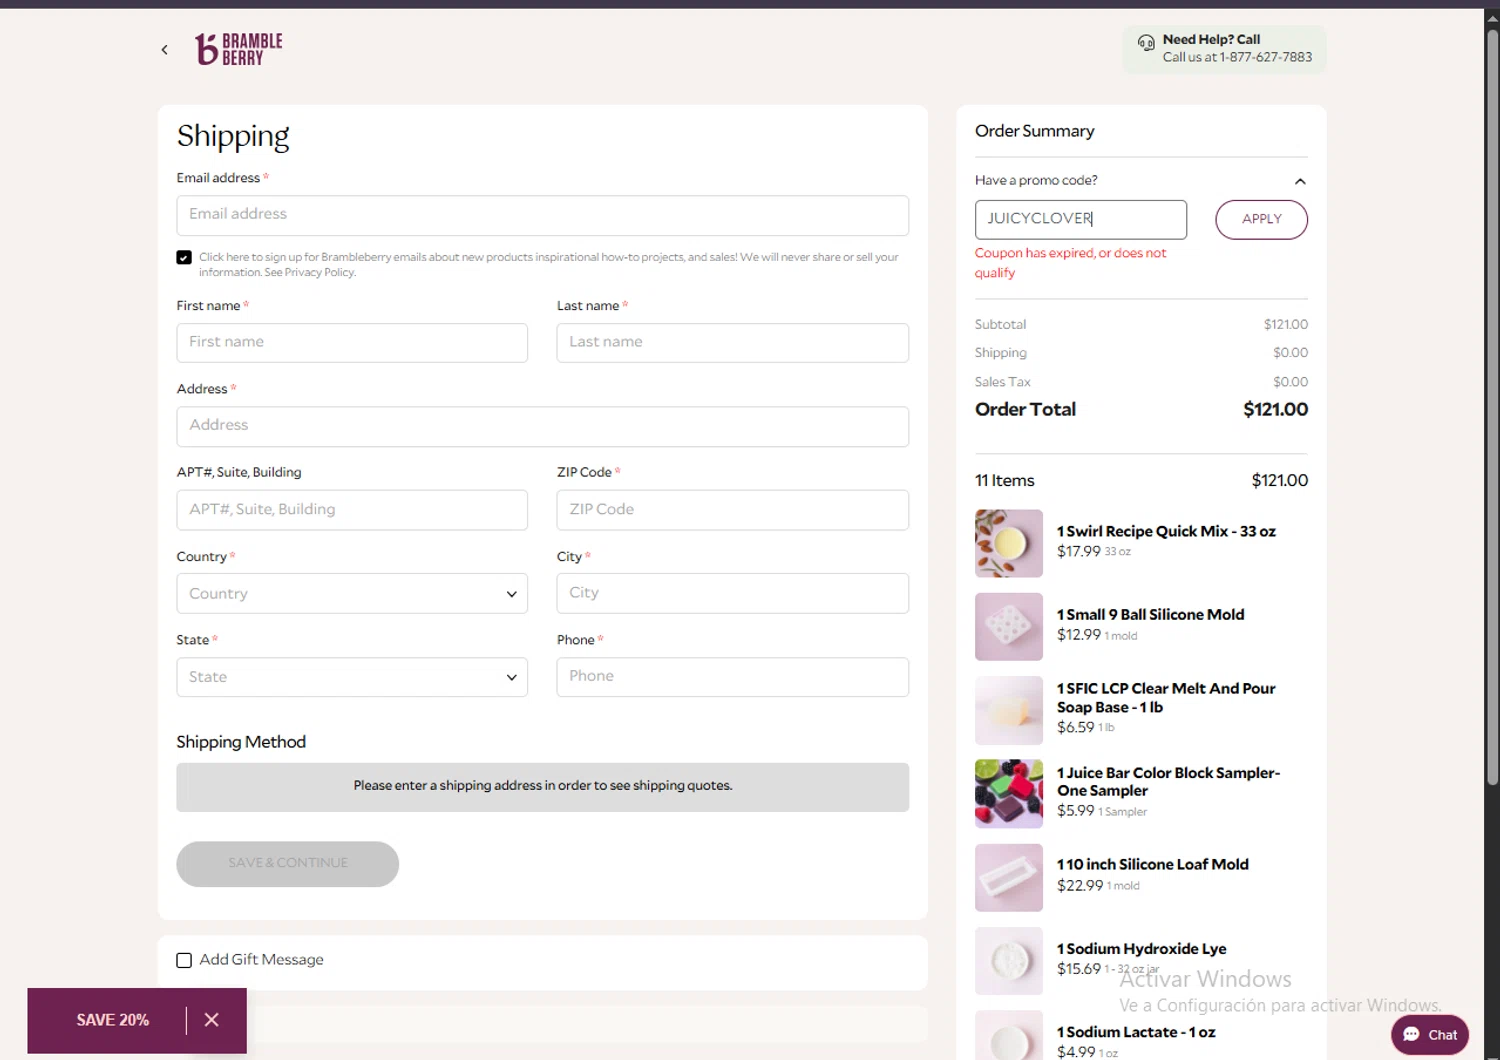Close the Save 20% banner
Image resolution: width=1500 pixels, height=1060 pixels.
click(x=211, y=1020)
